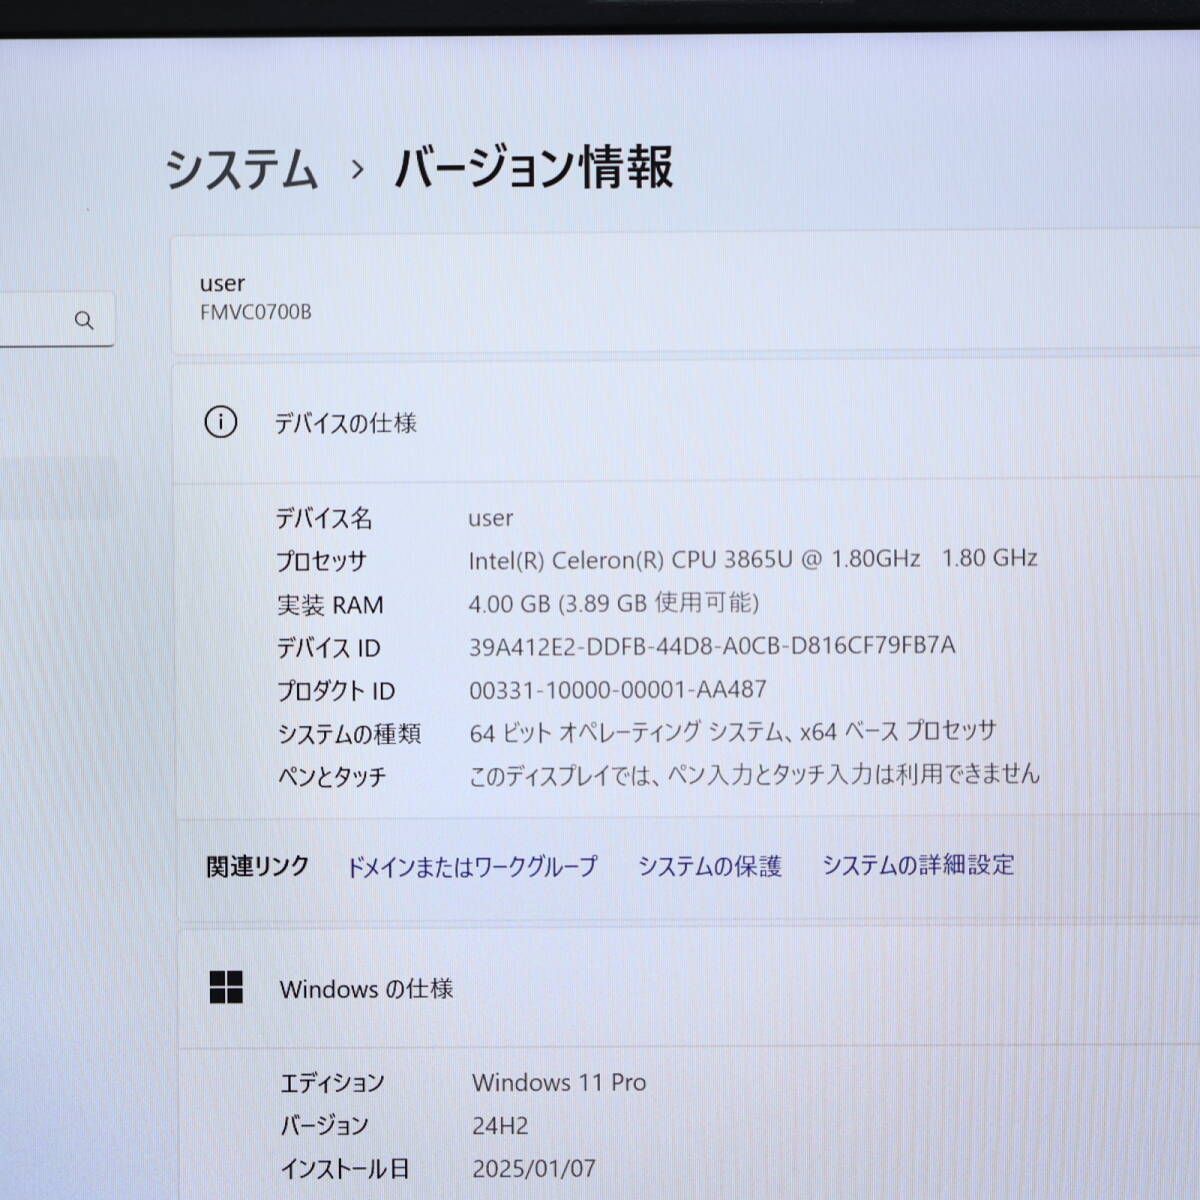This screenshot has height=1200, width=1200.
Task: Select the ペンとタッチ value text
Action: pos(755,774)
